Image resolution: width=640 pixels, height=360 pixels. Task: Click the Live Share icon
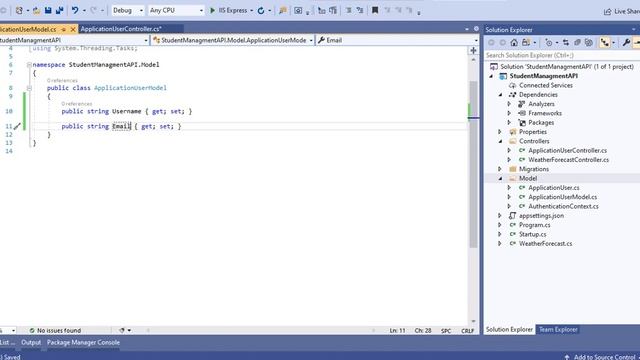pos(607,11)
